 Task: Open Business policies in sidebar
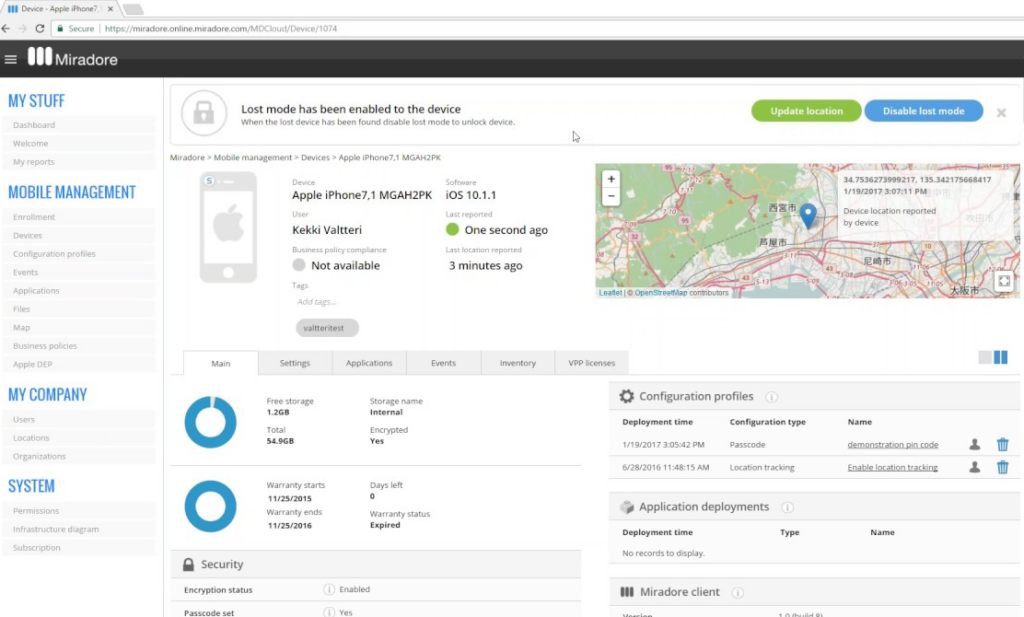click(79, 345)
